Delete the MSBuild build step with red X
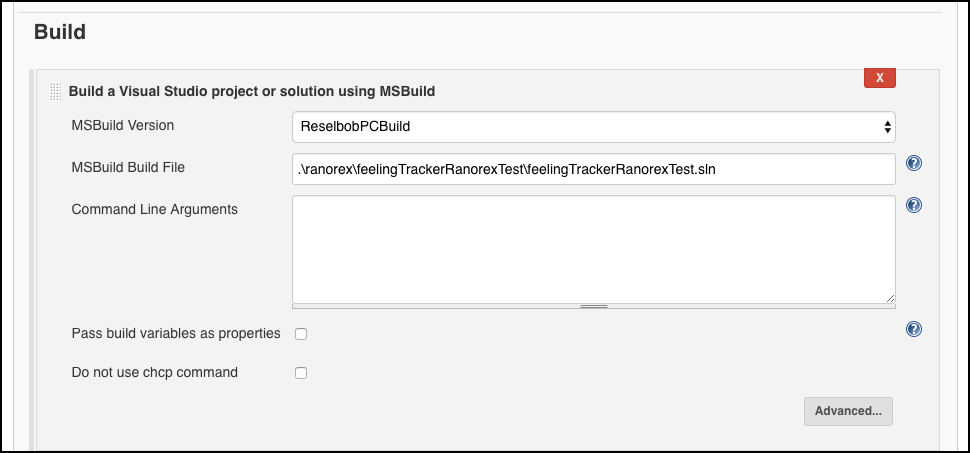970x453 pixels. coord(880,78)
